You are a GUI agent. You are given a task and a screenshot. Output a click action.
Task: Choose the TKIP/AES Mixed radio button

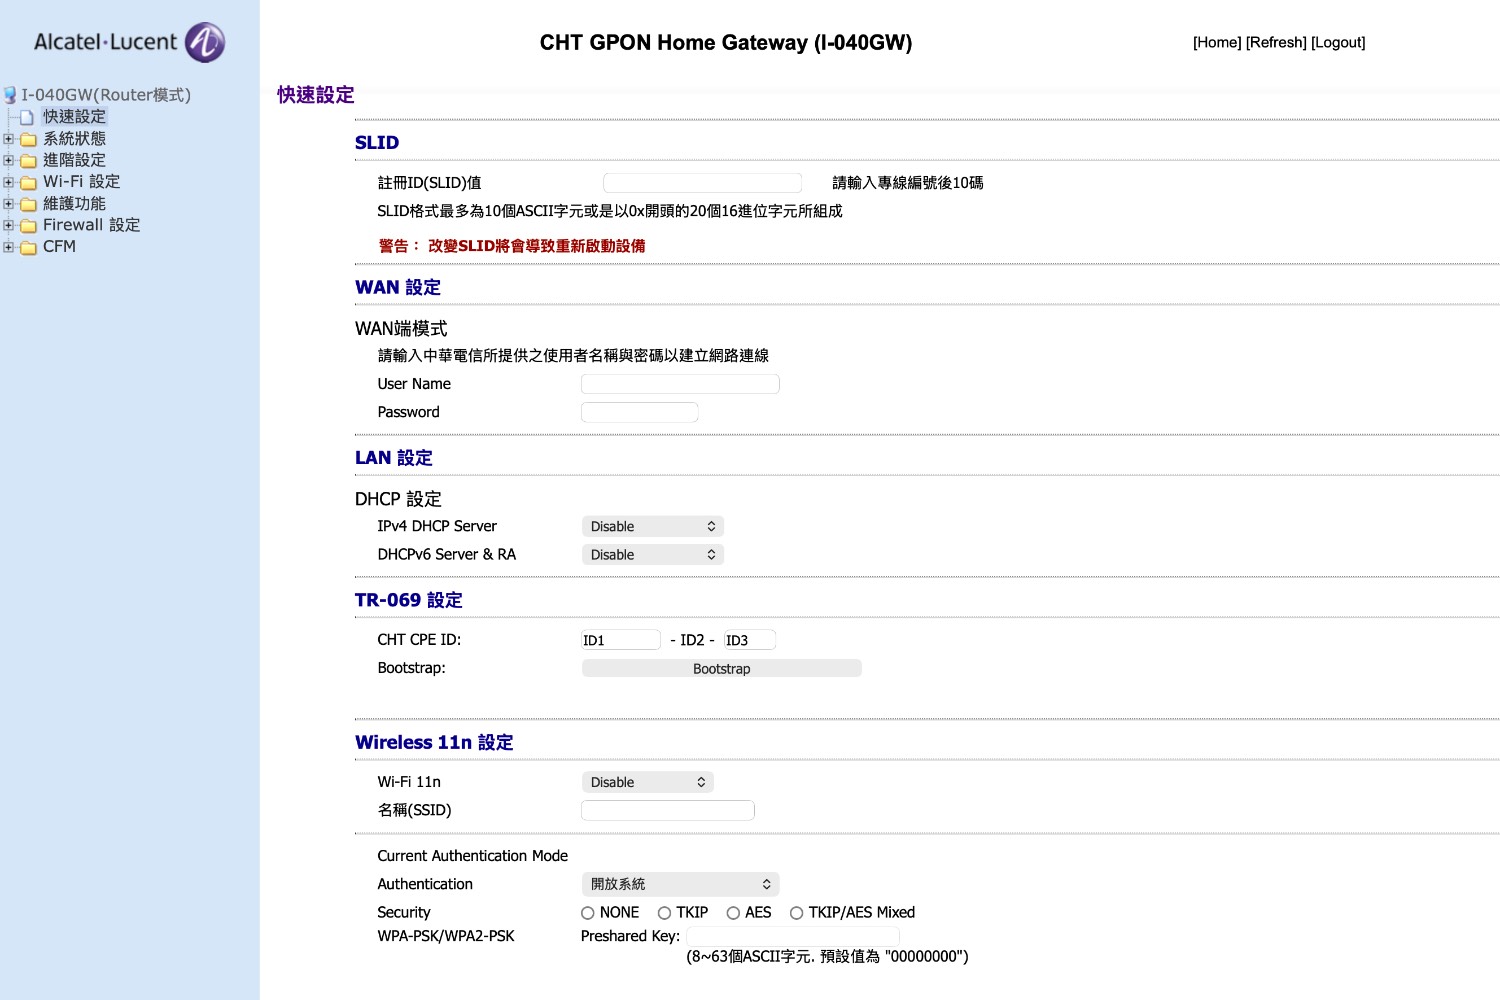coord(797,913)
